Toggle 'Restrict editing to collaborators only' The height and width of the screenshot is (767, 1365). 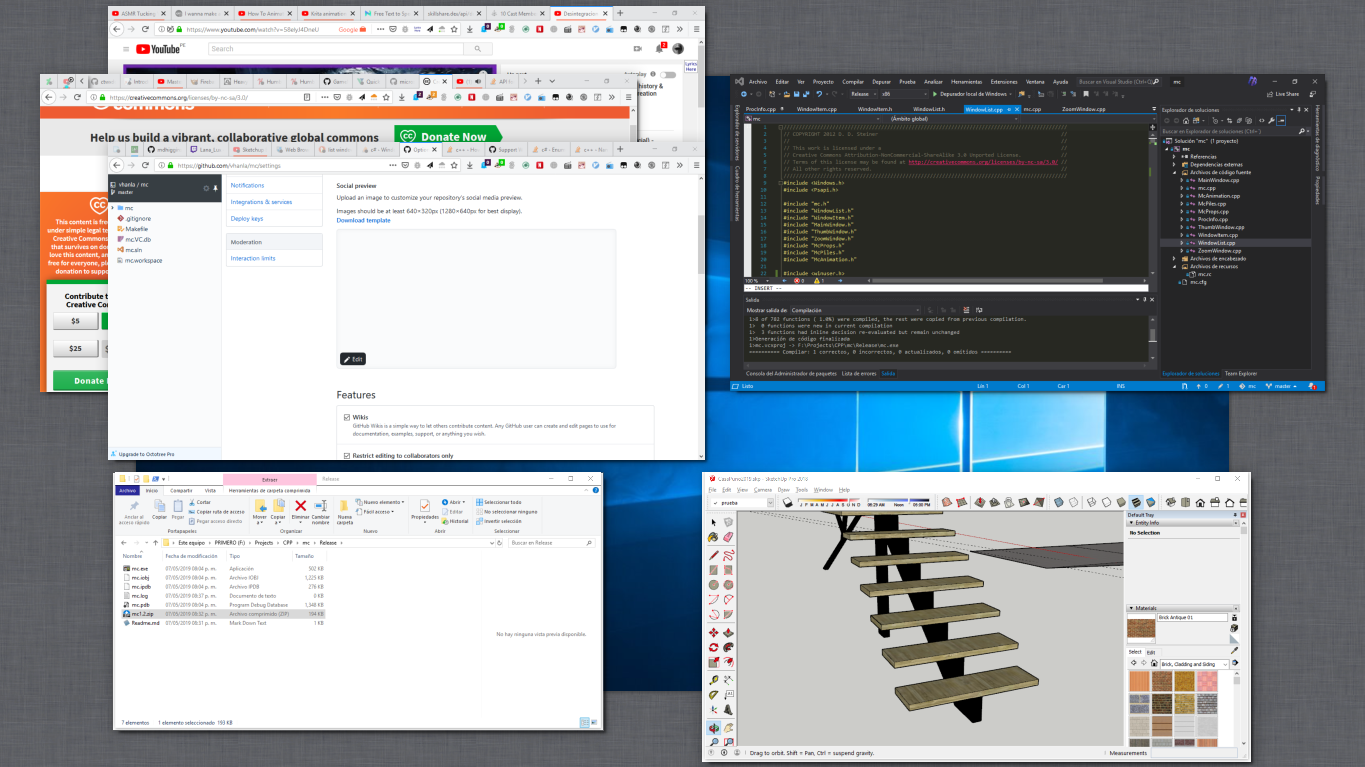point(345,455)
